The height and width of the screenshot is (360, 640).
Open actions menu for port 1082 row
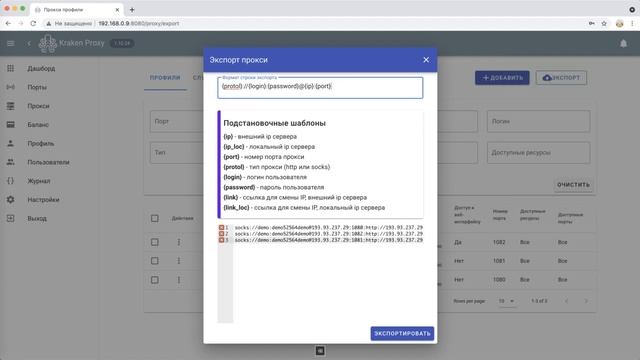[179, 242]
